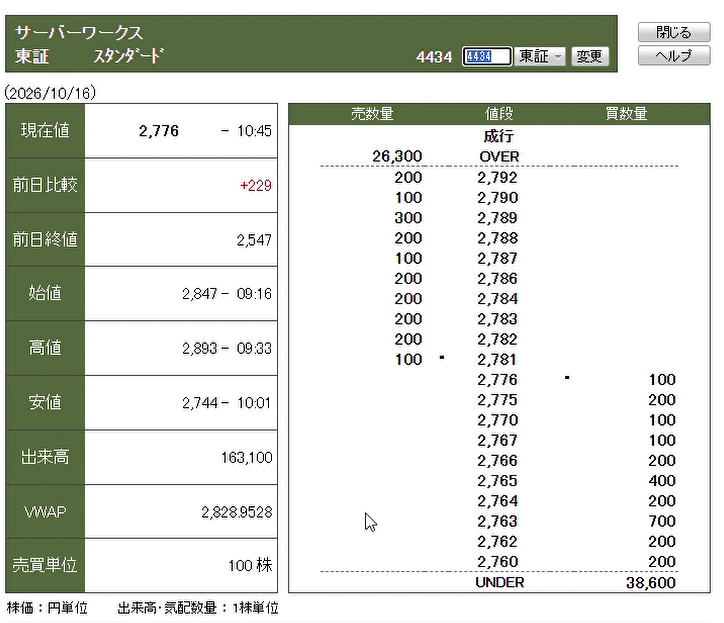Screen dimensions: 724x623
Task: Click the 前日比較 row label
Action: [x=45, y=185]
